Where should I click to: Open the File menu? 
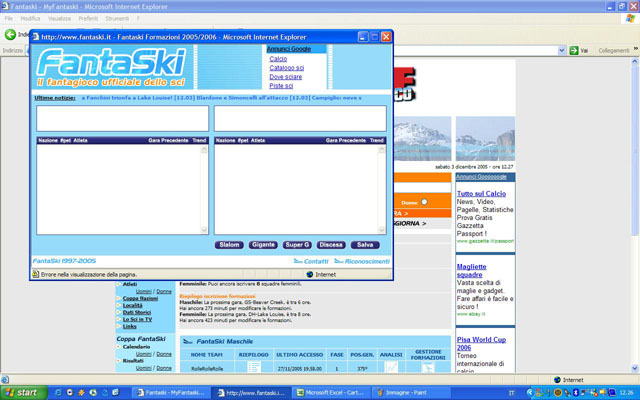click(9, 18)
